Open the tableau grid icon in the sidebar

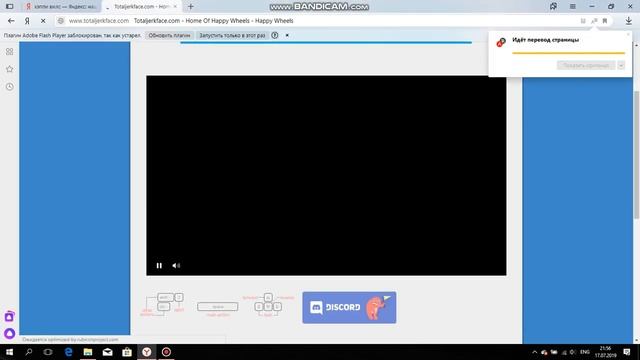9,51
